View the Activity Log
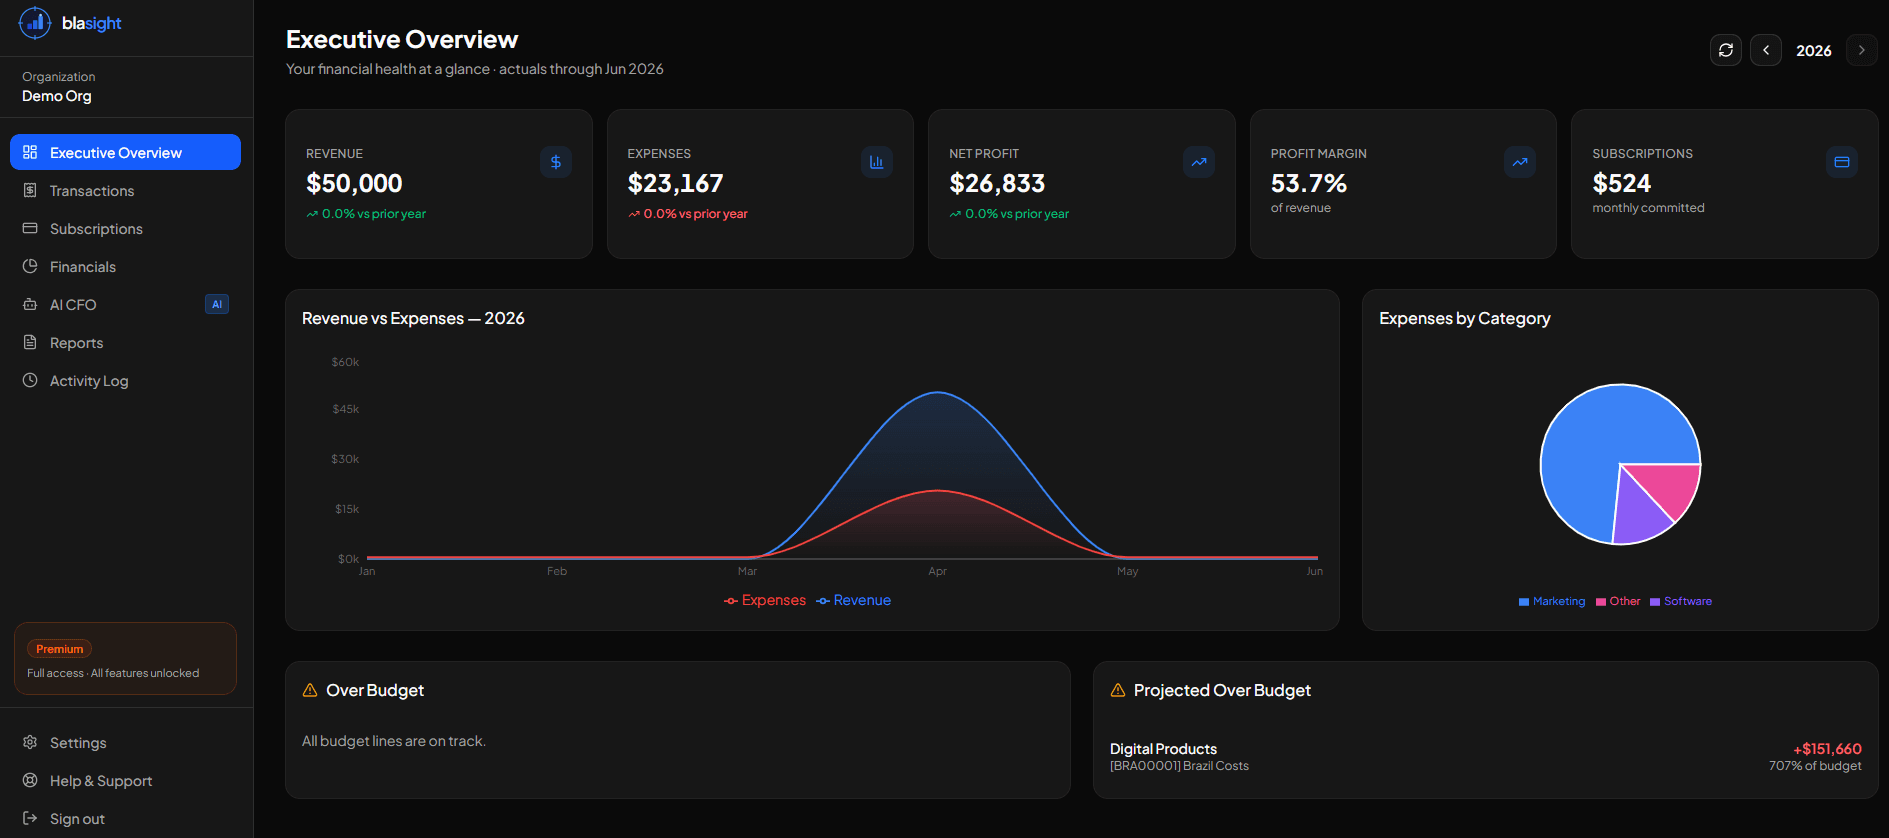This screenshot has height=838, width=1889. tap(125, 380)
